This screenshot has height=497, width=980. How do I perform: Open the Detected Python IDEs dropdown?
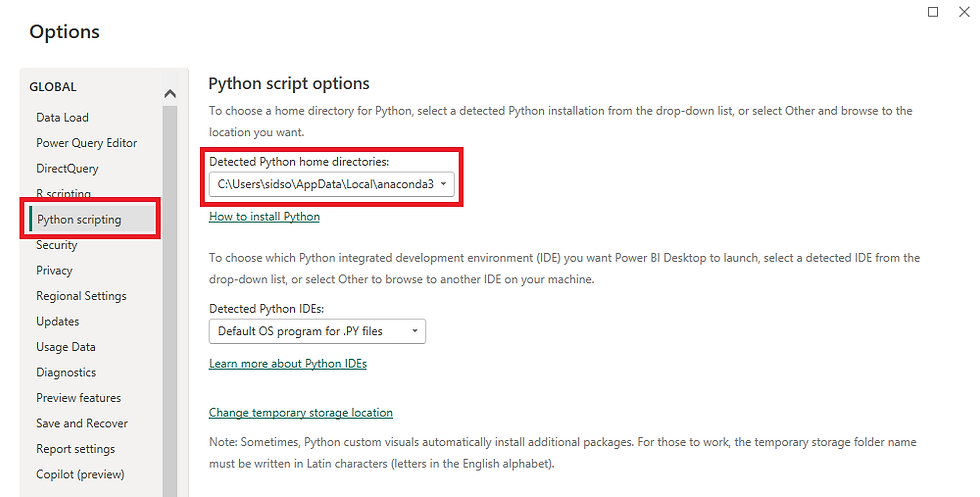pyautogui.click(x=317, y=331)
